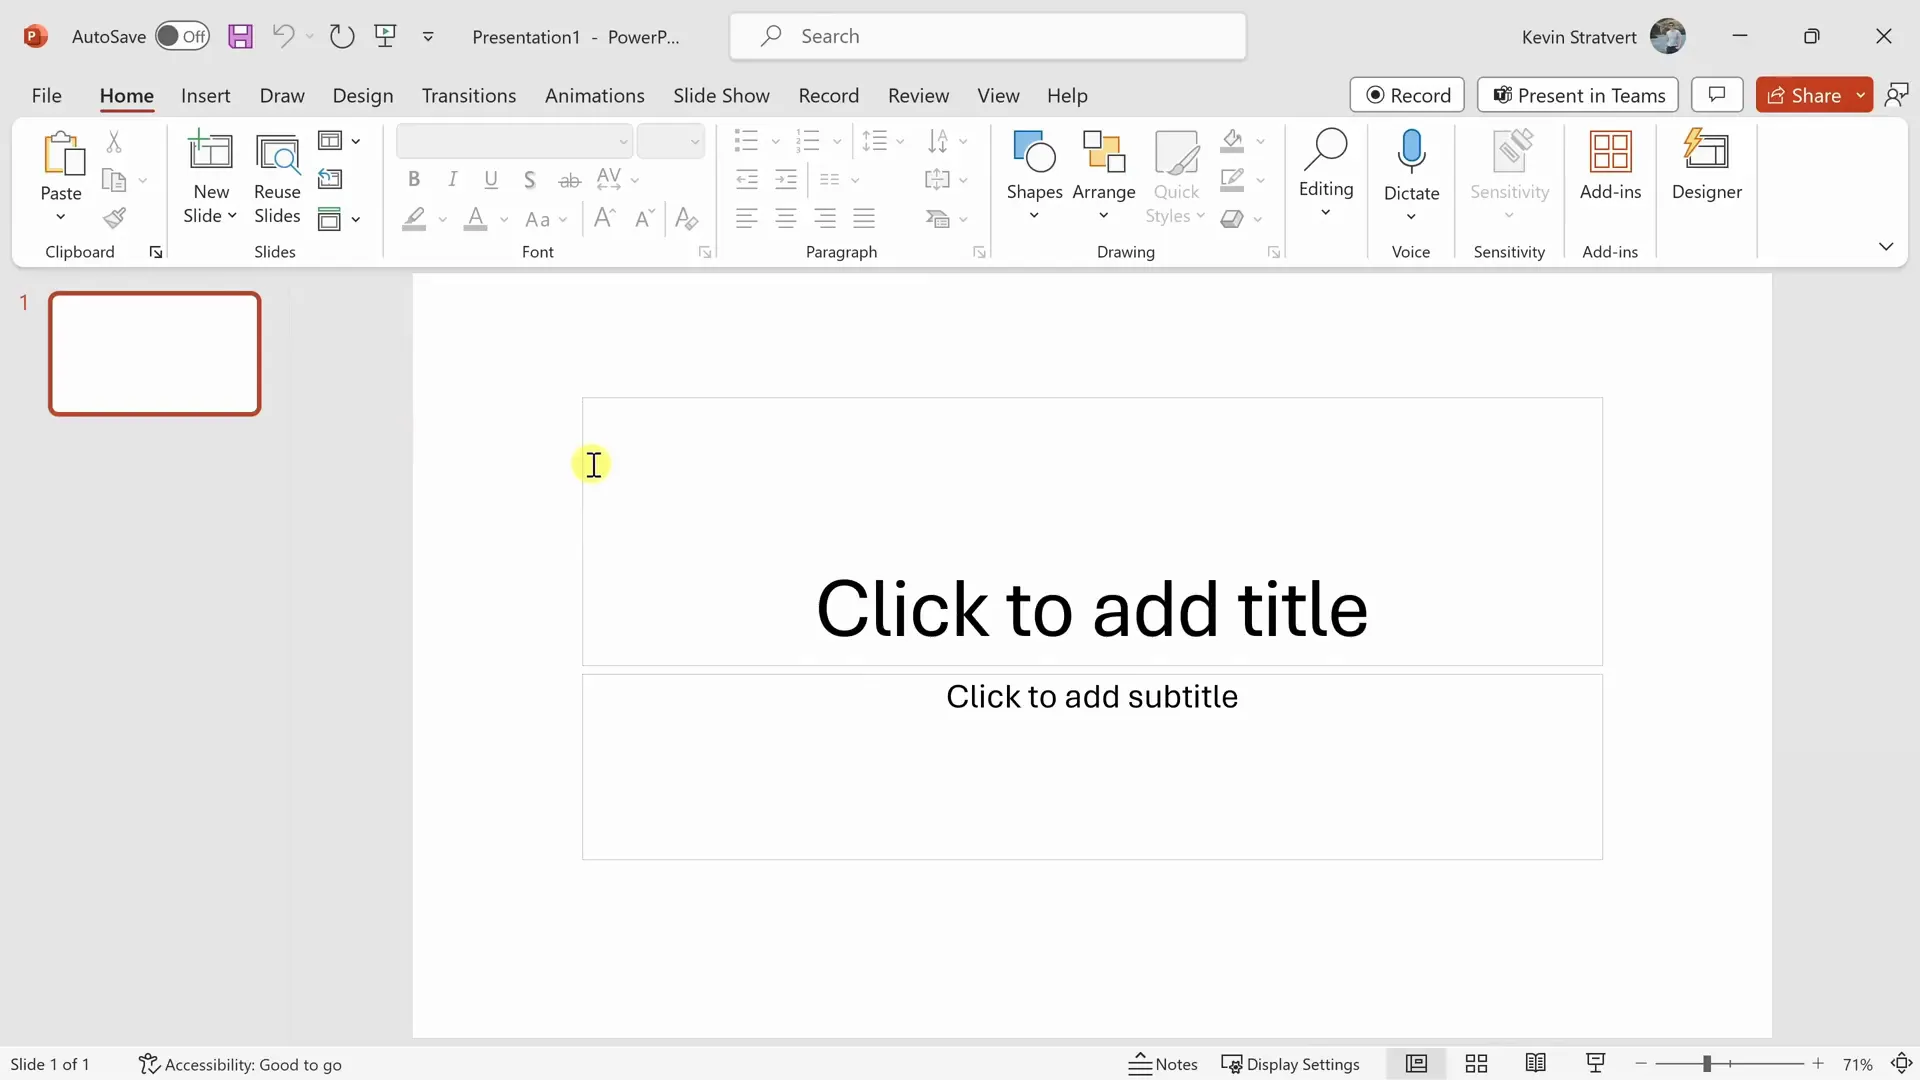Screen dimensions: 1920x1080
Task: Select the Format Painter brush
Action: pyautogui.click(x=115, y=218)
